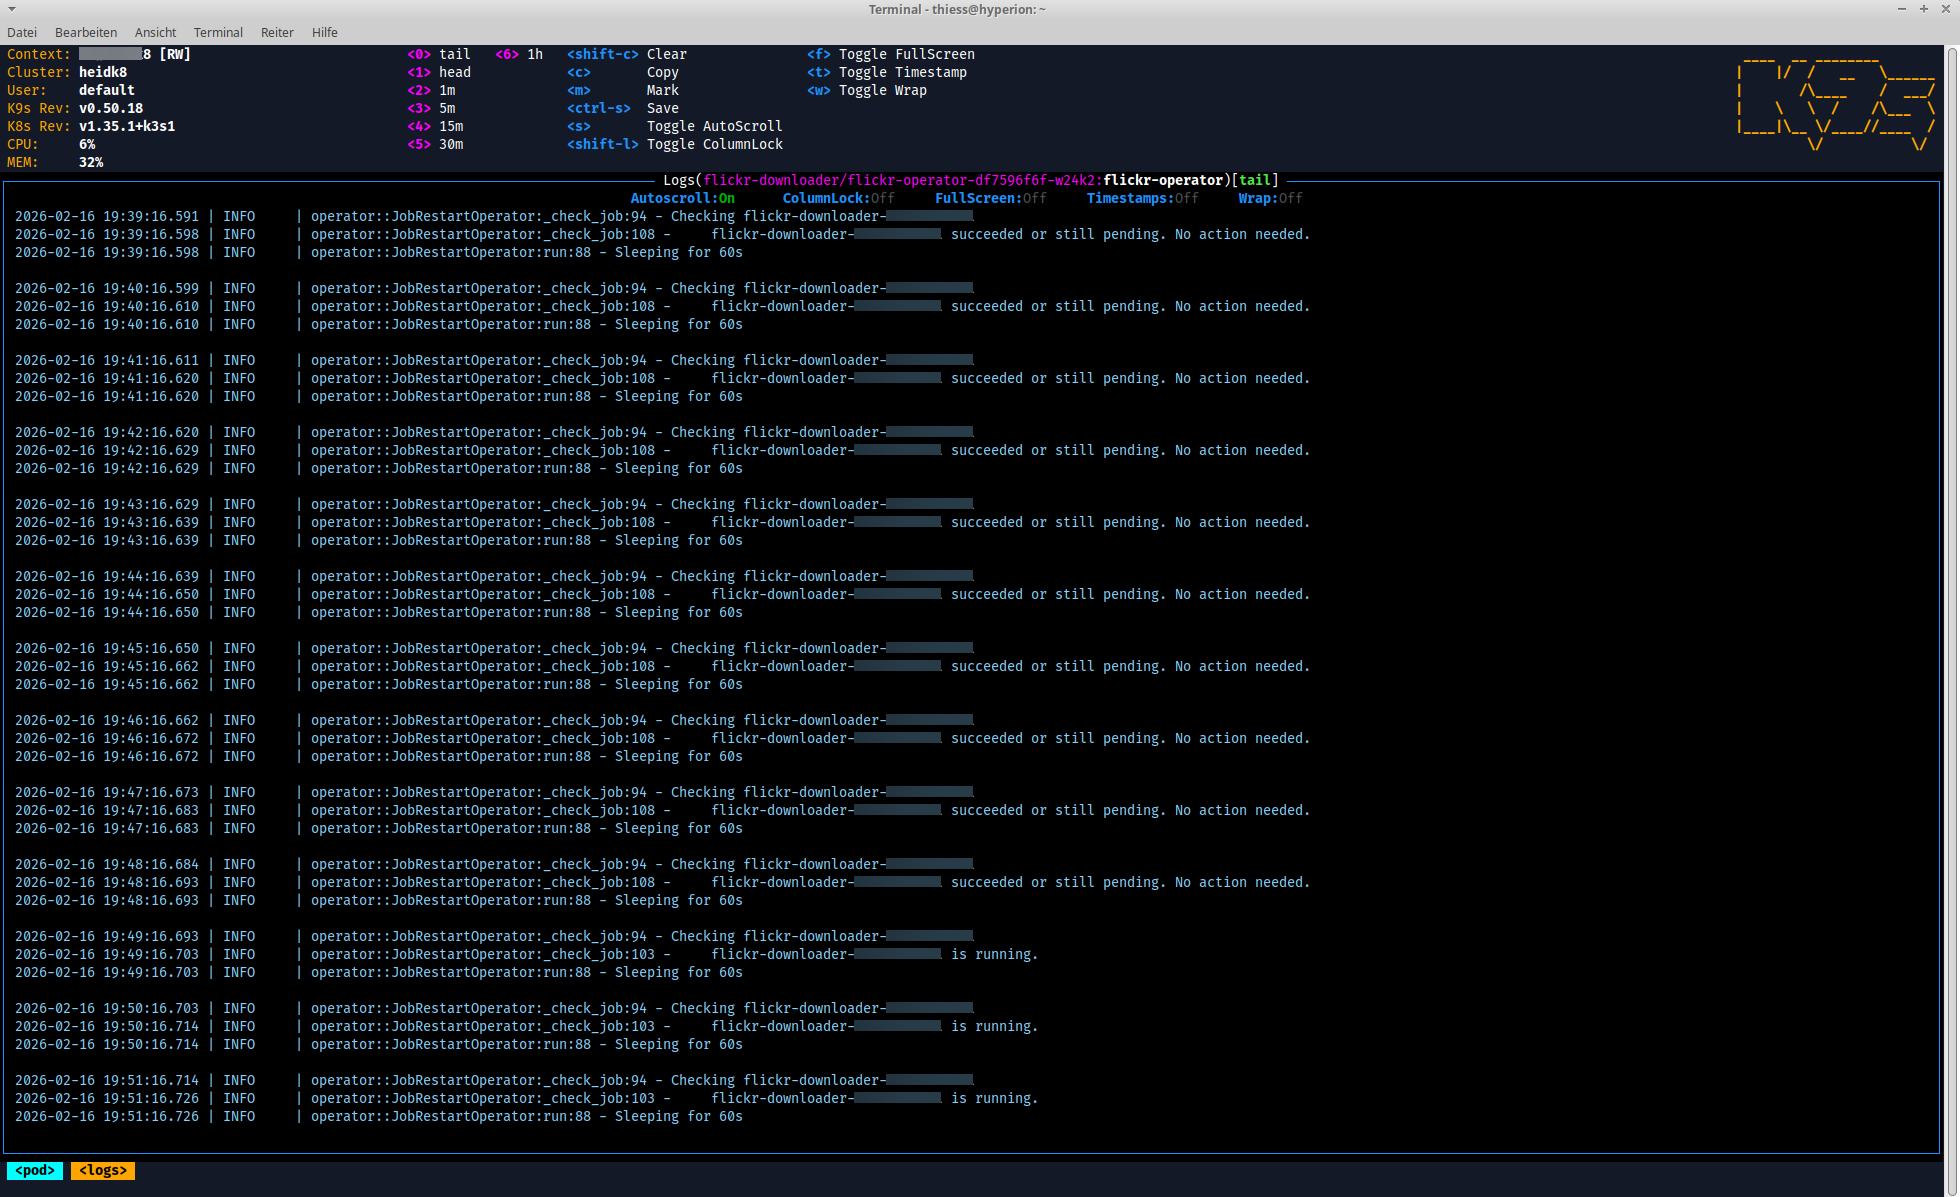The image size is (1960, 1197).
Task: Click the K9s ASCII logo
Action: coord(1836,100)
